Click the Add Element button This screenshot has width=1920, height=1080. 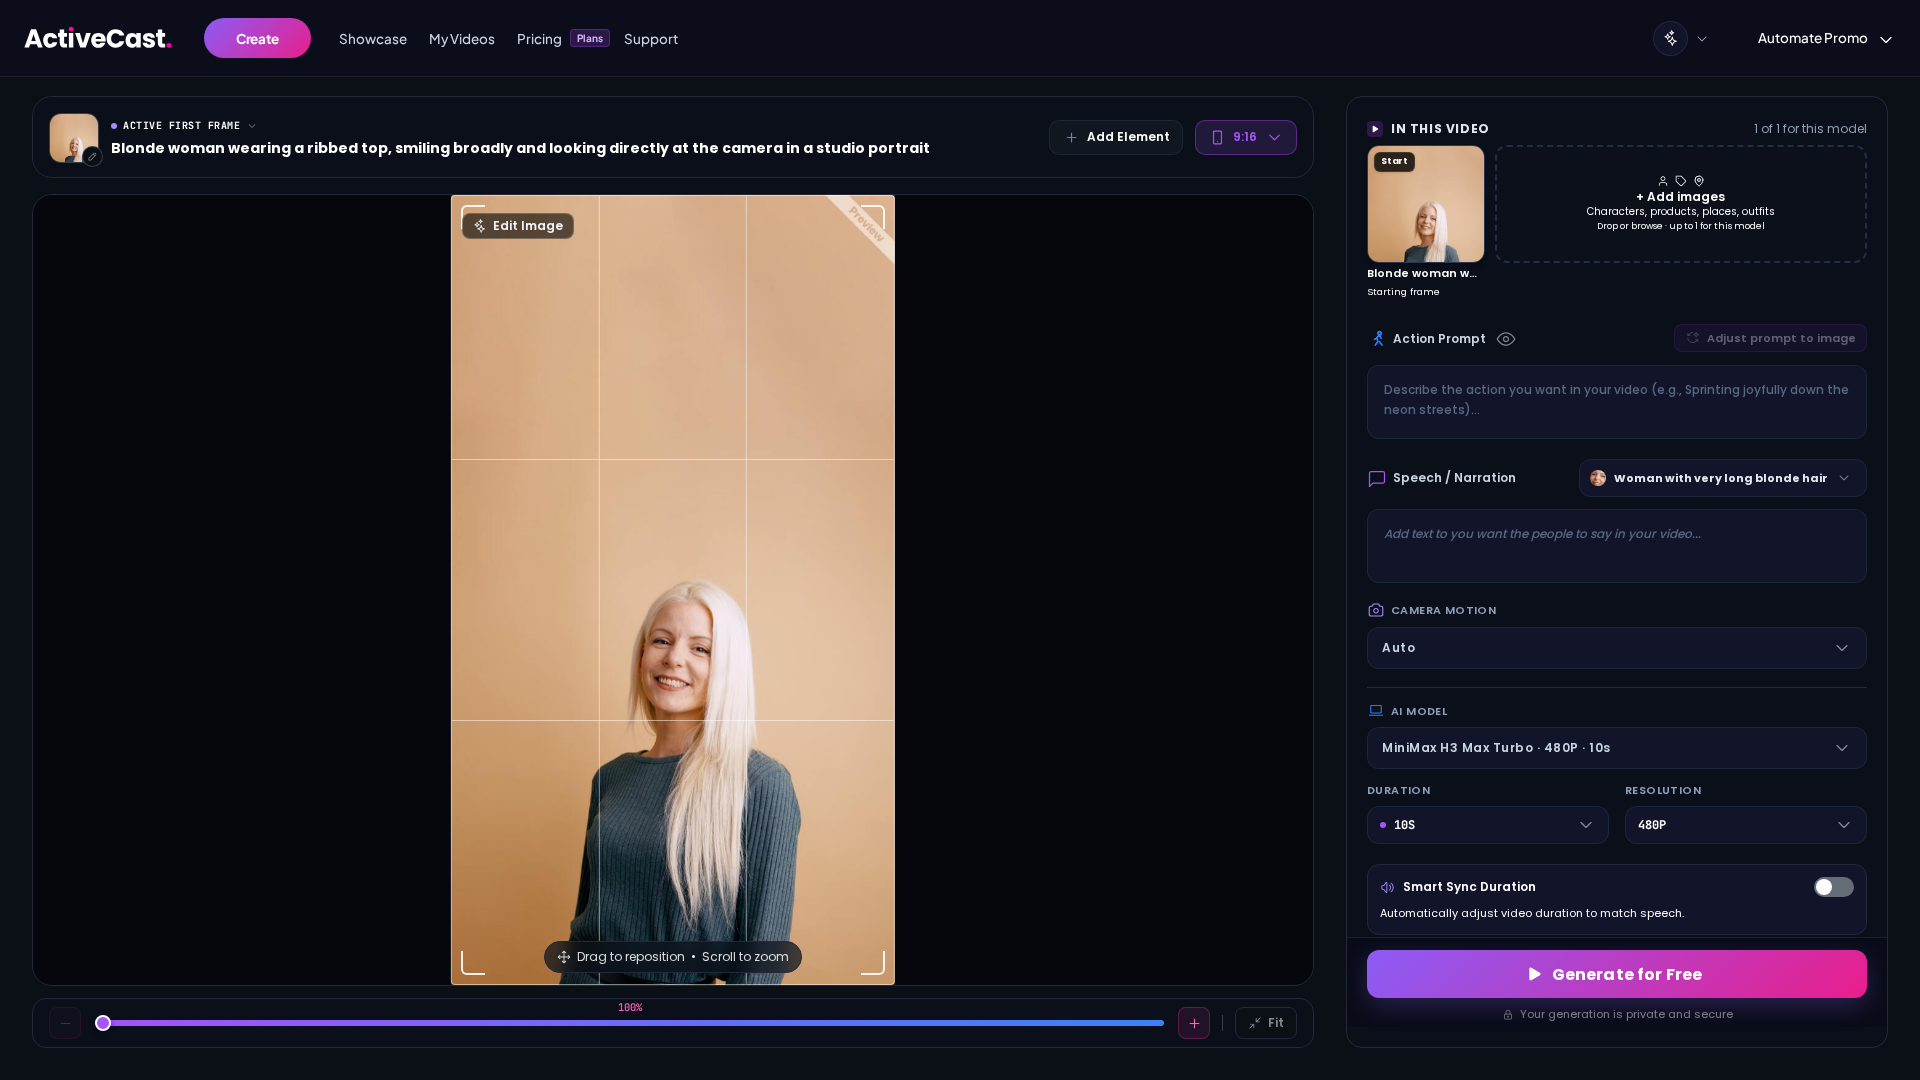(x=1116, y=137)
